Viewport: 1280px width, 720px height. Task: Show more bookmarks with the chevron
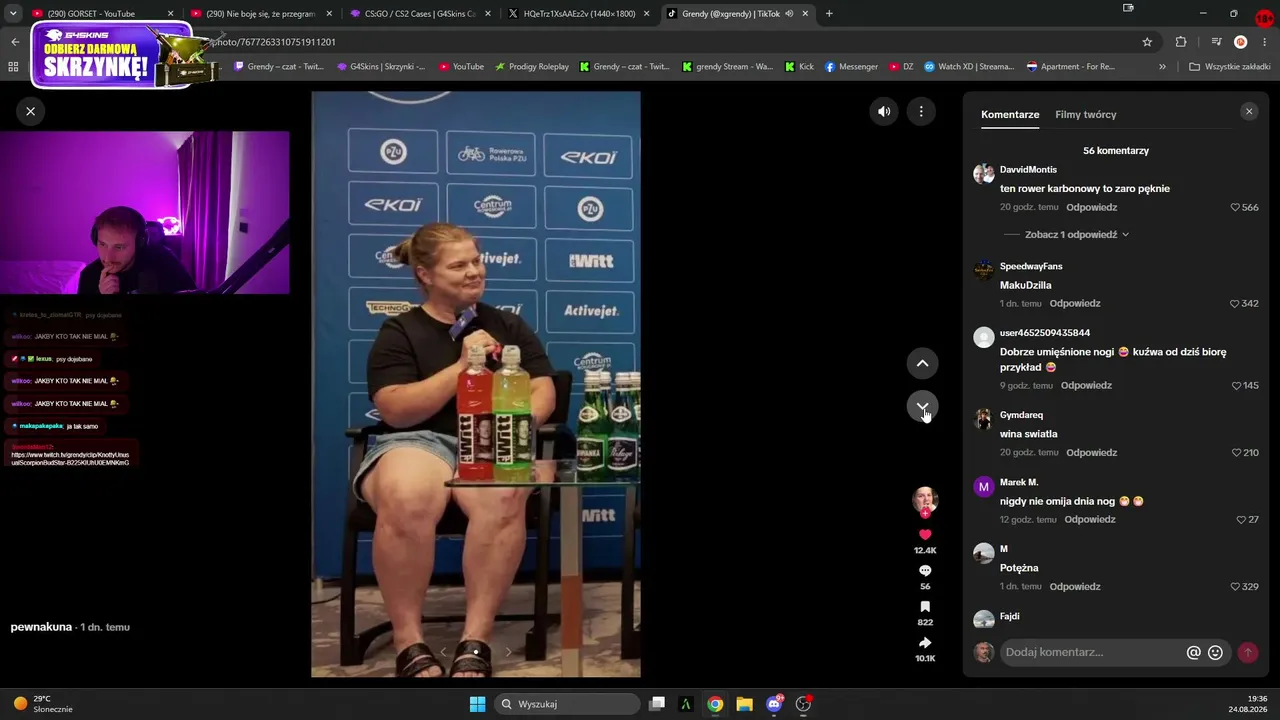pos(1162,67)
